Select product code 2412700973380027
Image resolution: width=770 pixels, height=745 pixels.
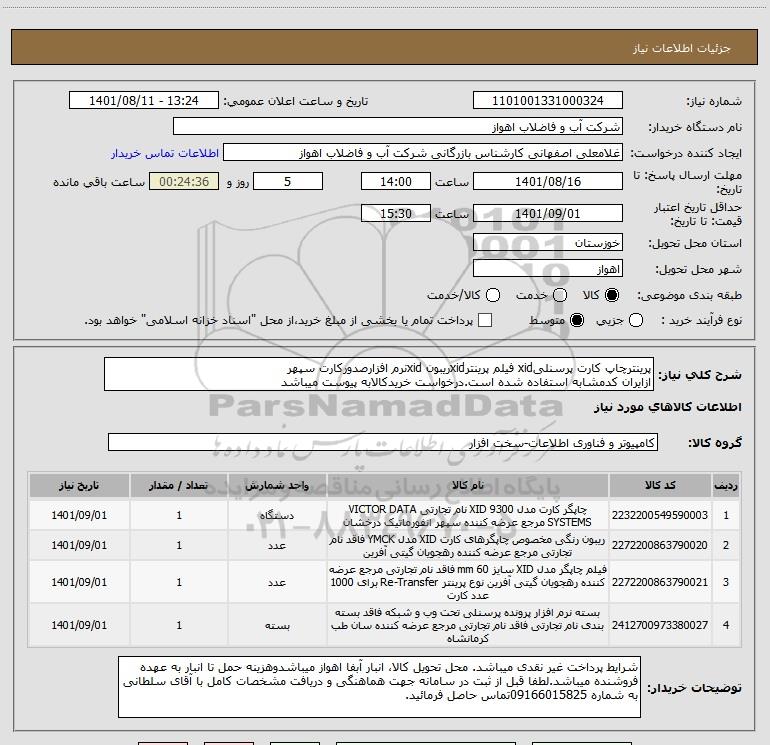coord(660,625)
